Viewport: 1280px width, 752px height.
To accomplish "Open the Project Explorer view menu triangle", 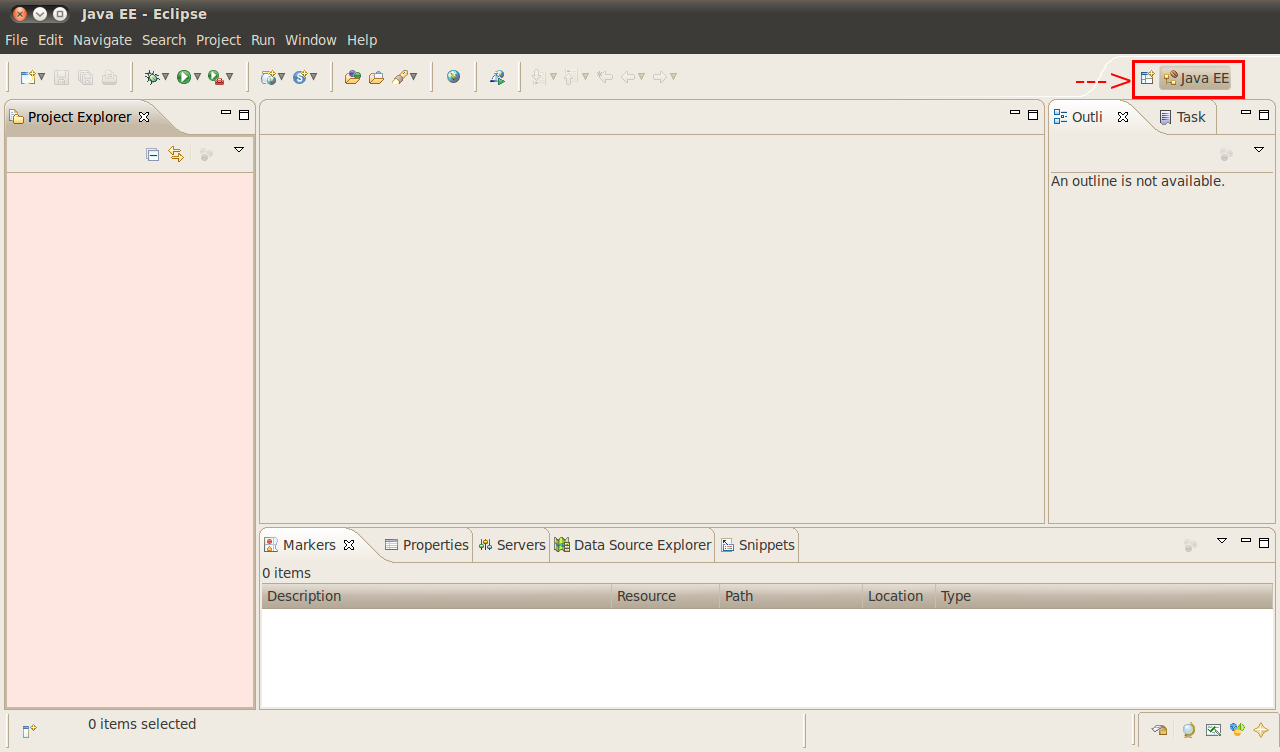I will tap(239, 149).
